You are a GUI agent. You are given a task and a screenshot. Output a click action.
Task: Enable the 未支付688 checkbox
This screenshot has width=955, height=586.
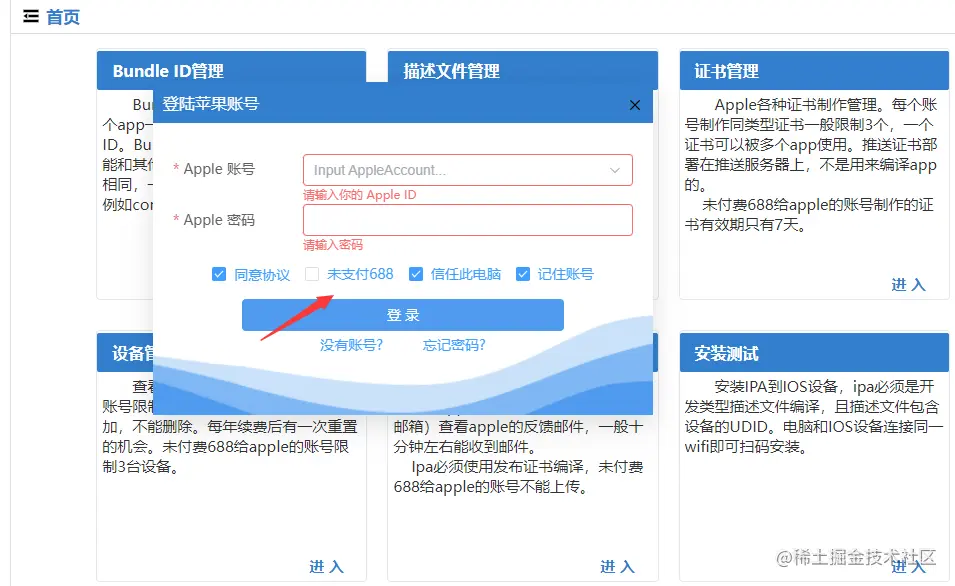(x=312, y=274)
